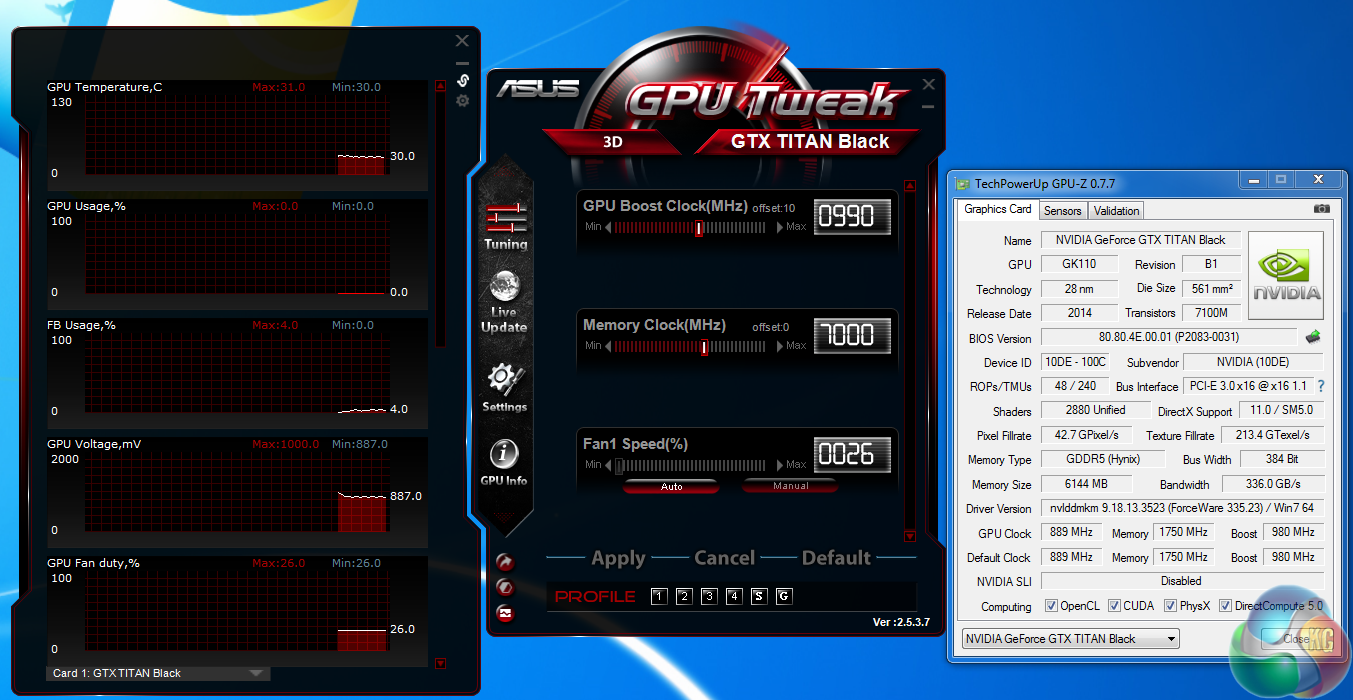Click the GPU Voltage graph

237,493
